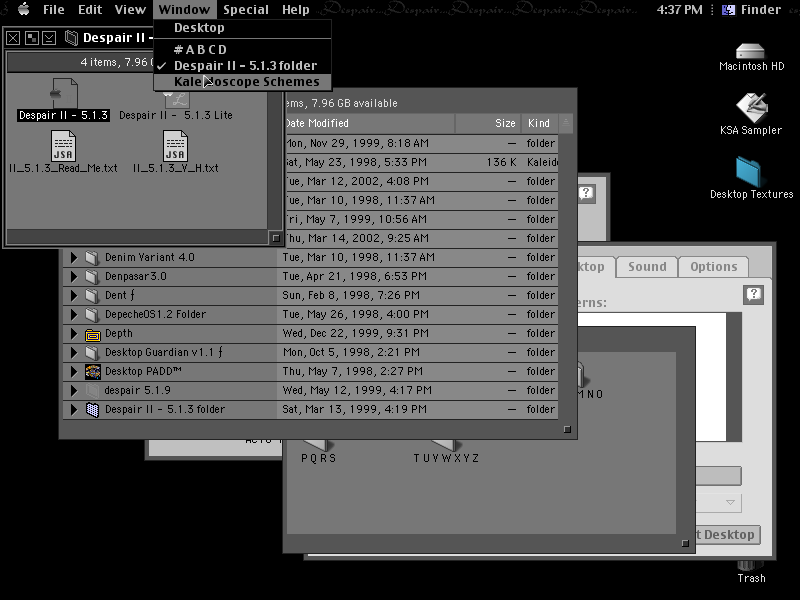
Task: Sort list by Size column header
Action: pos(488,123)
